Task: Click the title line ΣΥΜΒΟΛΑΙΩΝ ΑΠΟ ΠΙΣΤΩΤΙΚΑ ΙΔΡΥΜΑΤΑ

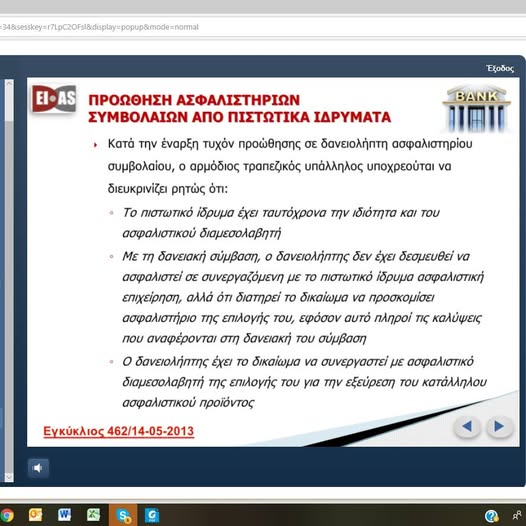Action: [x=240, y=117]
